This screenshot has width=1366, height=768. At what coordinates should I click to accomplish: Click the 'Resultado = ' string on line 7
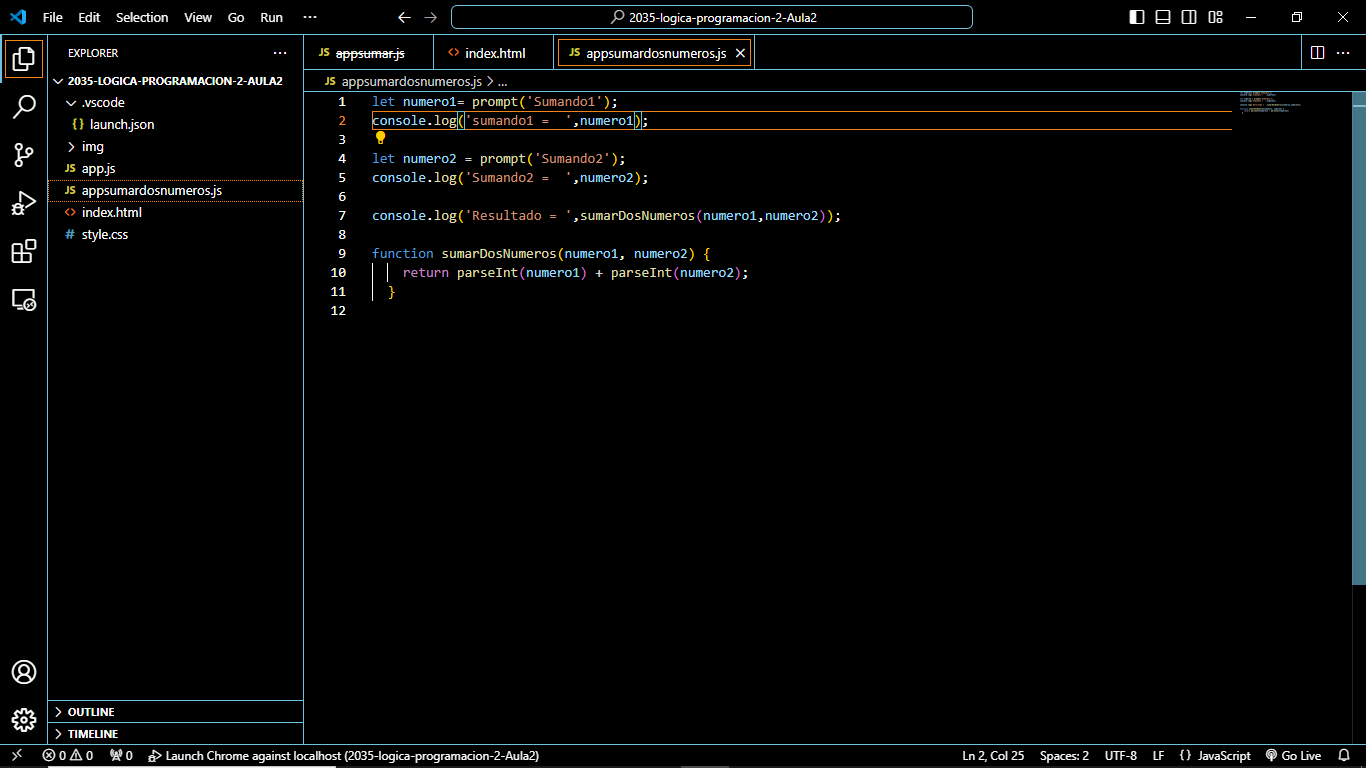pyautogui.click(x=518, y=216)
